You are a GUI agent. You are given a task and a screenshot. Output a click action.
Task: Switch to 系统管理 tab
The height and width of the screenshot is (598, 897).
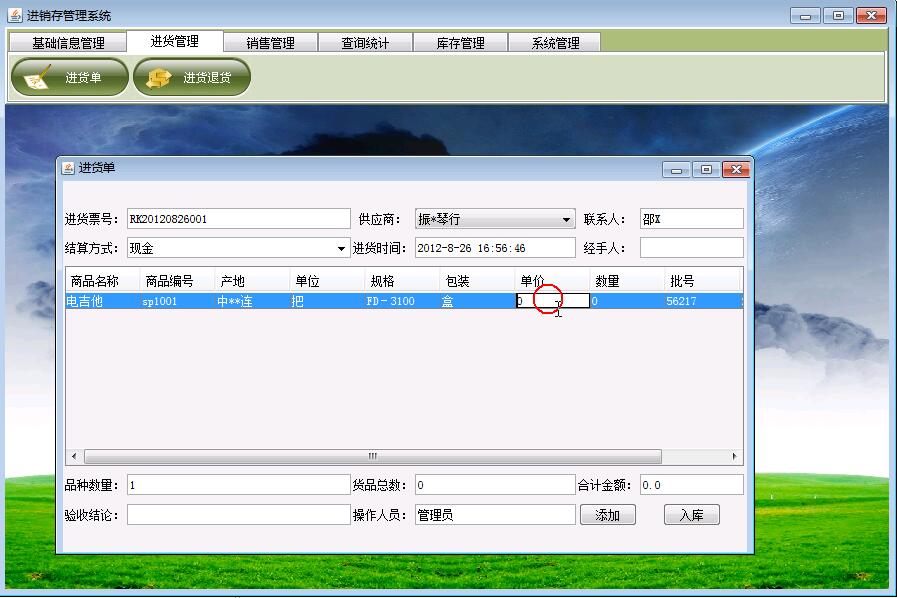[x=555, y=43]
